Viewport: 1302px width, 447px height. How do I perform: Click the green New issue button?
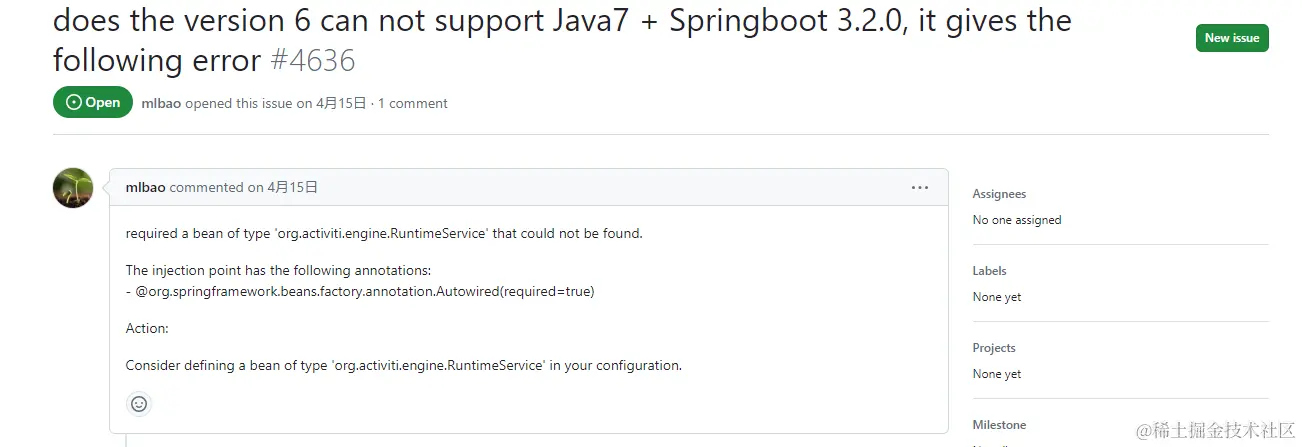1231,38
